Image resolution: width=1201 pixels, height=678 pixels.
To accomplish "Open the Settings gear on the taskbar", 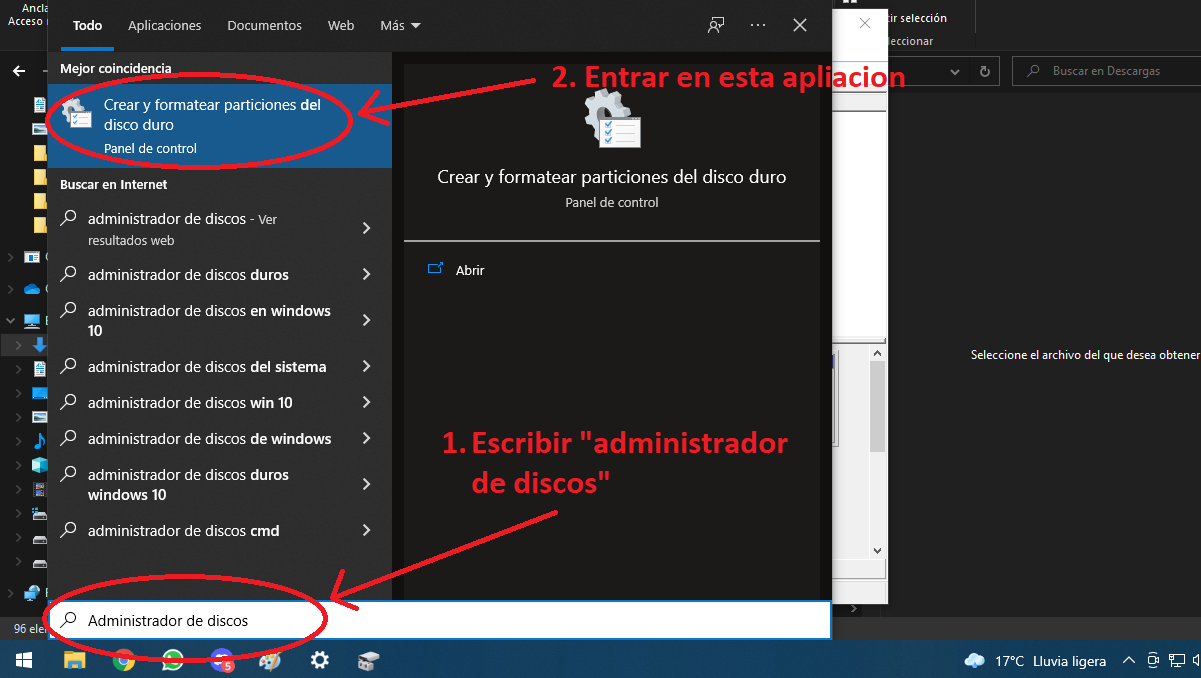I will coord(320,660).
